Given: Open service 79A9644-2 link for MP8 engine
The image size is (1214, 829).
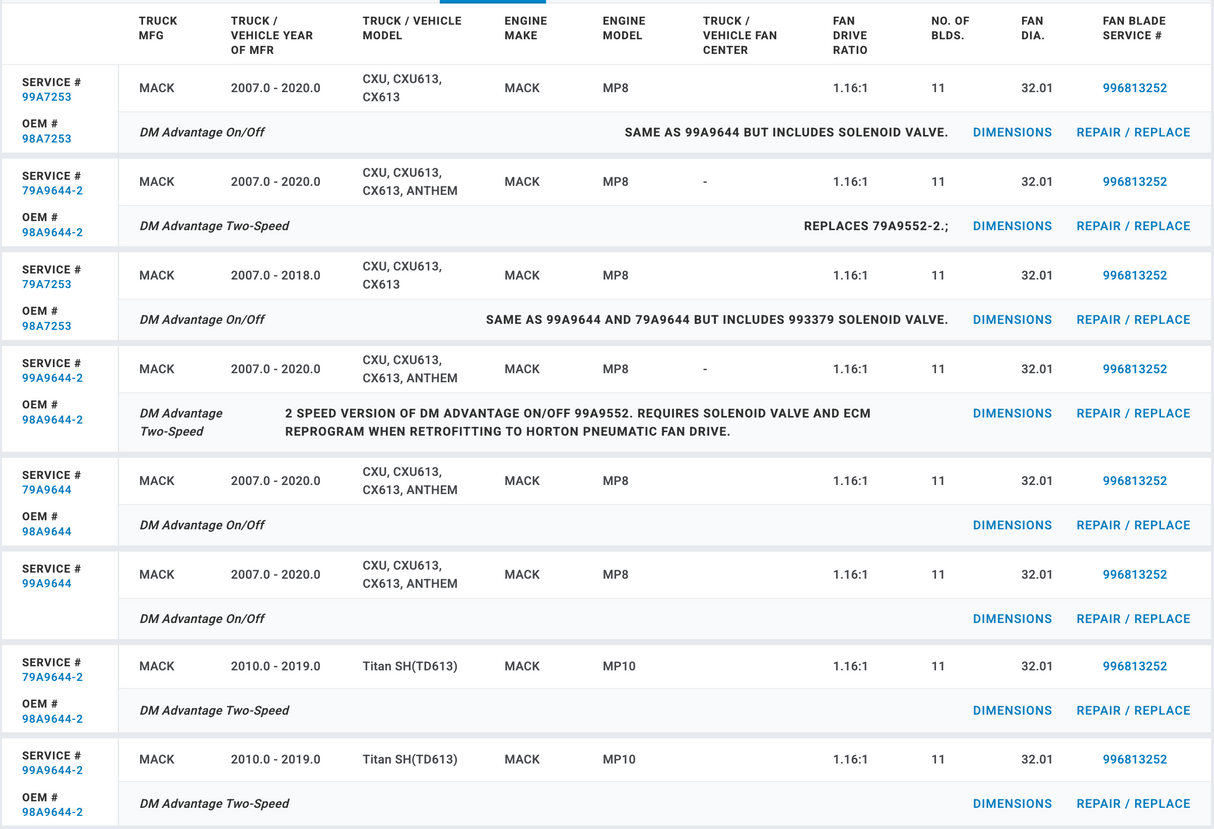Looking at the screenshot, I should point(53,191).
